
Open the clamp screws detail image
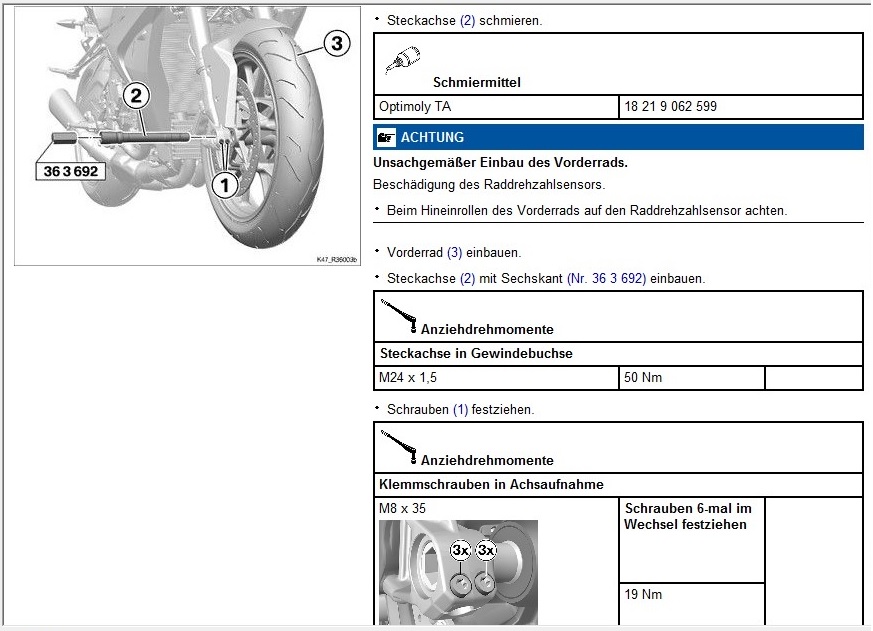[458, 571]
